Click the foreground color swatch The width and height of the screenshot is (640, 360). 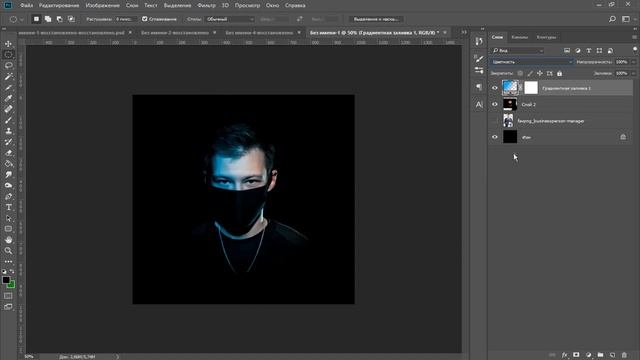coord(6,280)
